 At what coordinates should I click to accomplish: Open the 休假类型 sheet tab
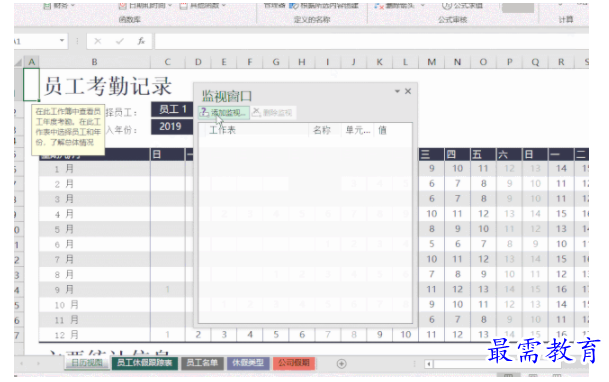click(x=248, y=363)
